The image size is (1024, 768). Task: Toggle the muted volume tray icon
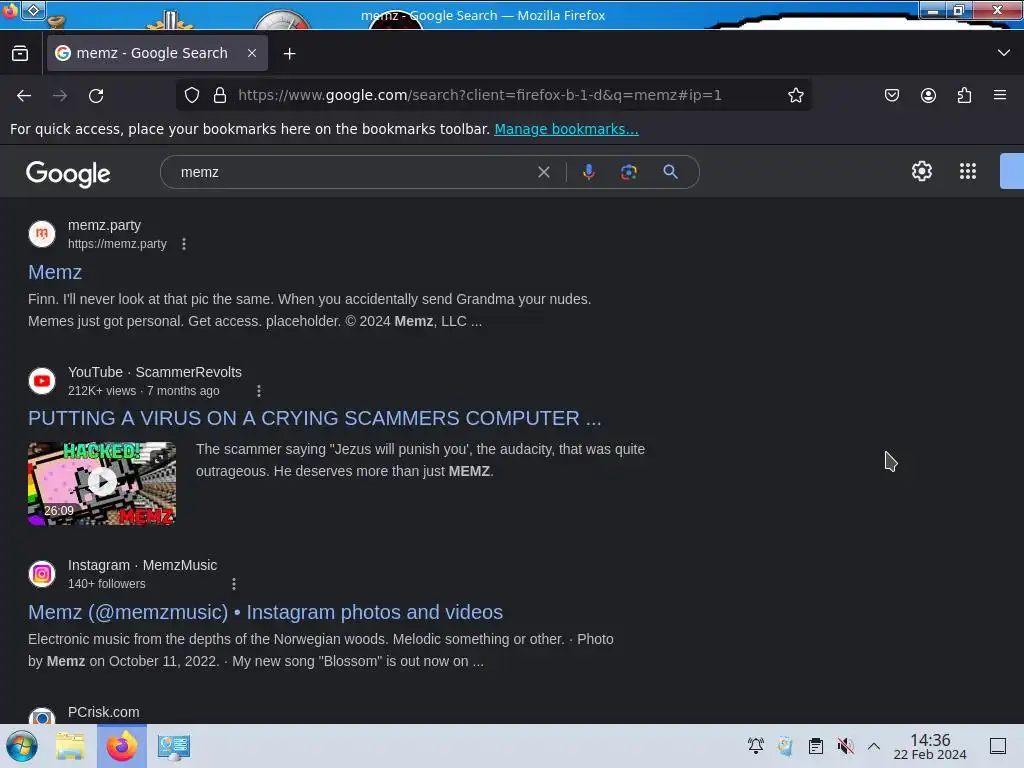pyautogui.click(x=845, y=746)
